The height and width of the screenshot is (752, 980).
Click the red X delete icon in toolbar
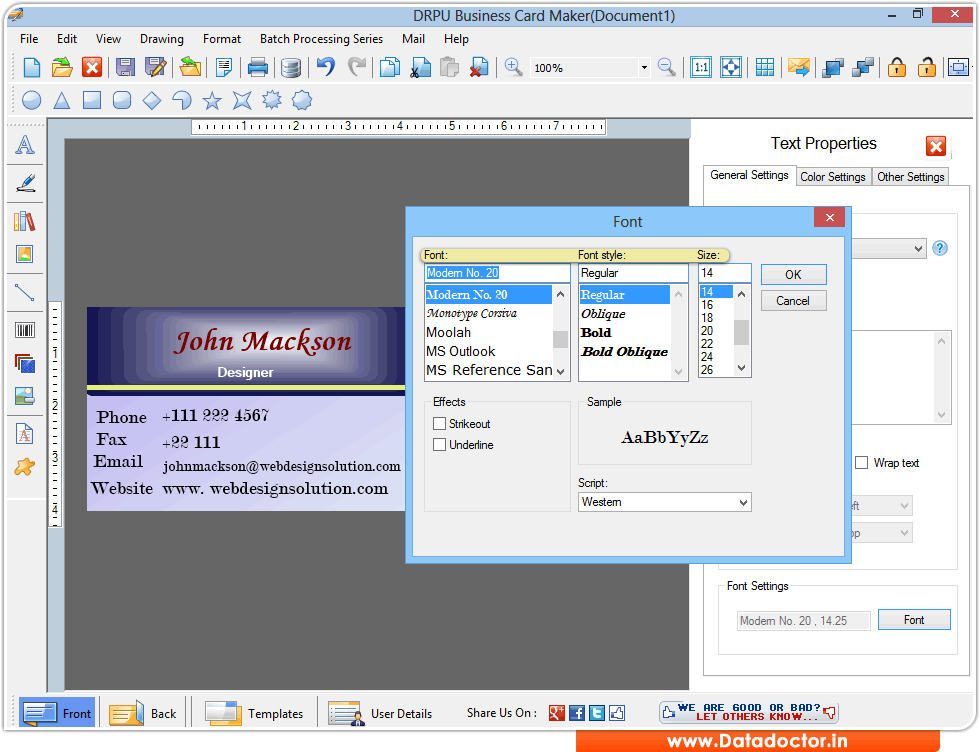coord(92,67)
